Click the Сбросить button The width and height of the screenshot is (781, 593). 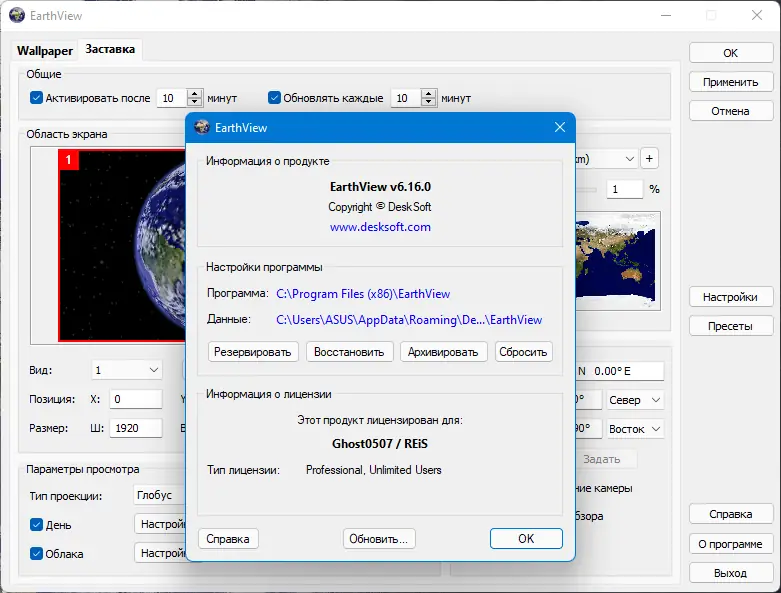tap(523, 352)
